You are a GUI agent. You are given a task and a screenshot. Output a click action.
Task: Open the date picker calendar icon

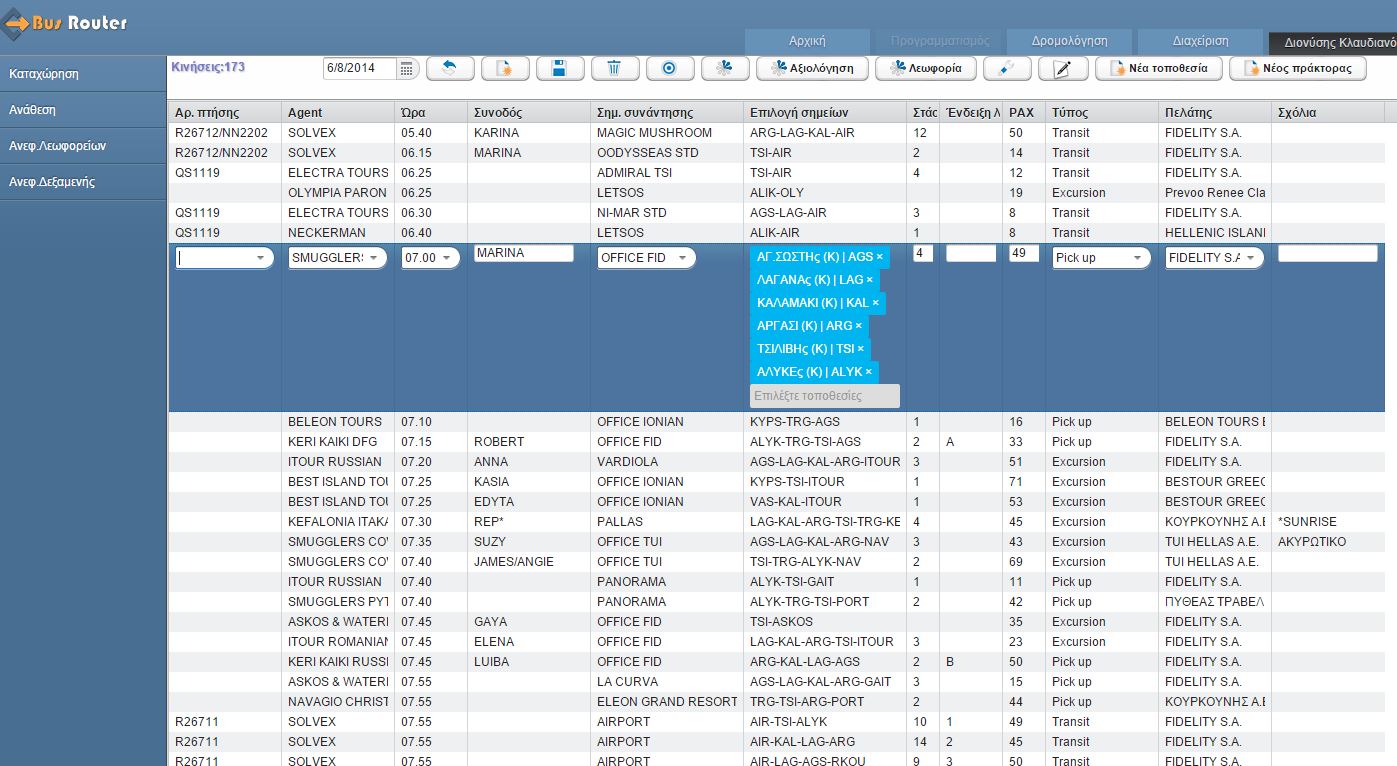406,68
